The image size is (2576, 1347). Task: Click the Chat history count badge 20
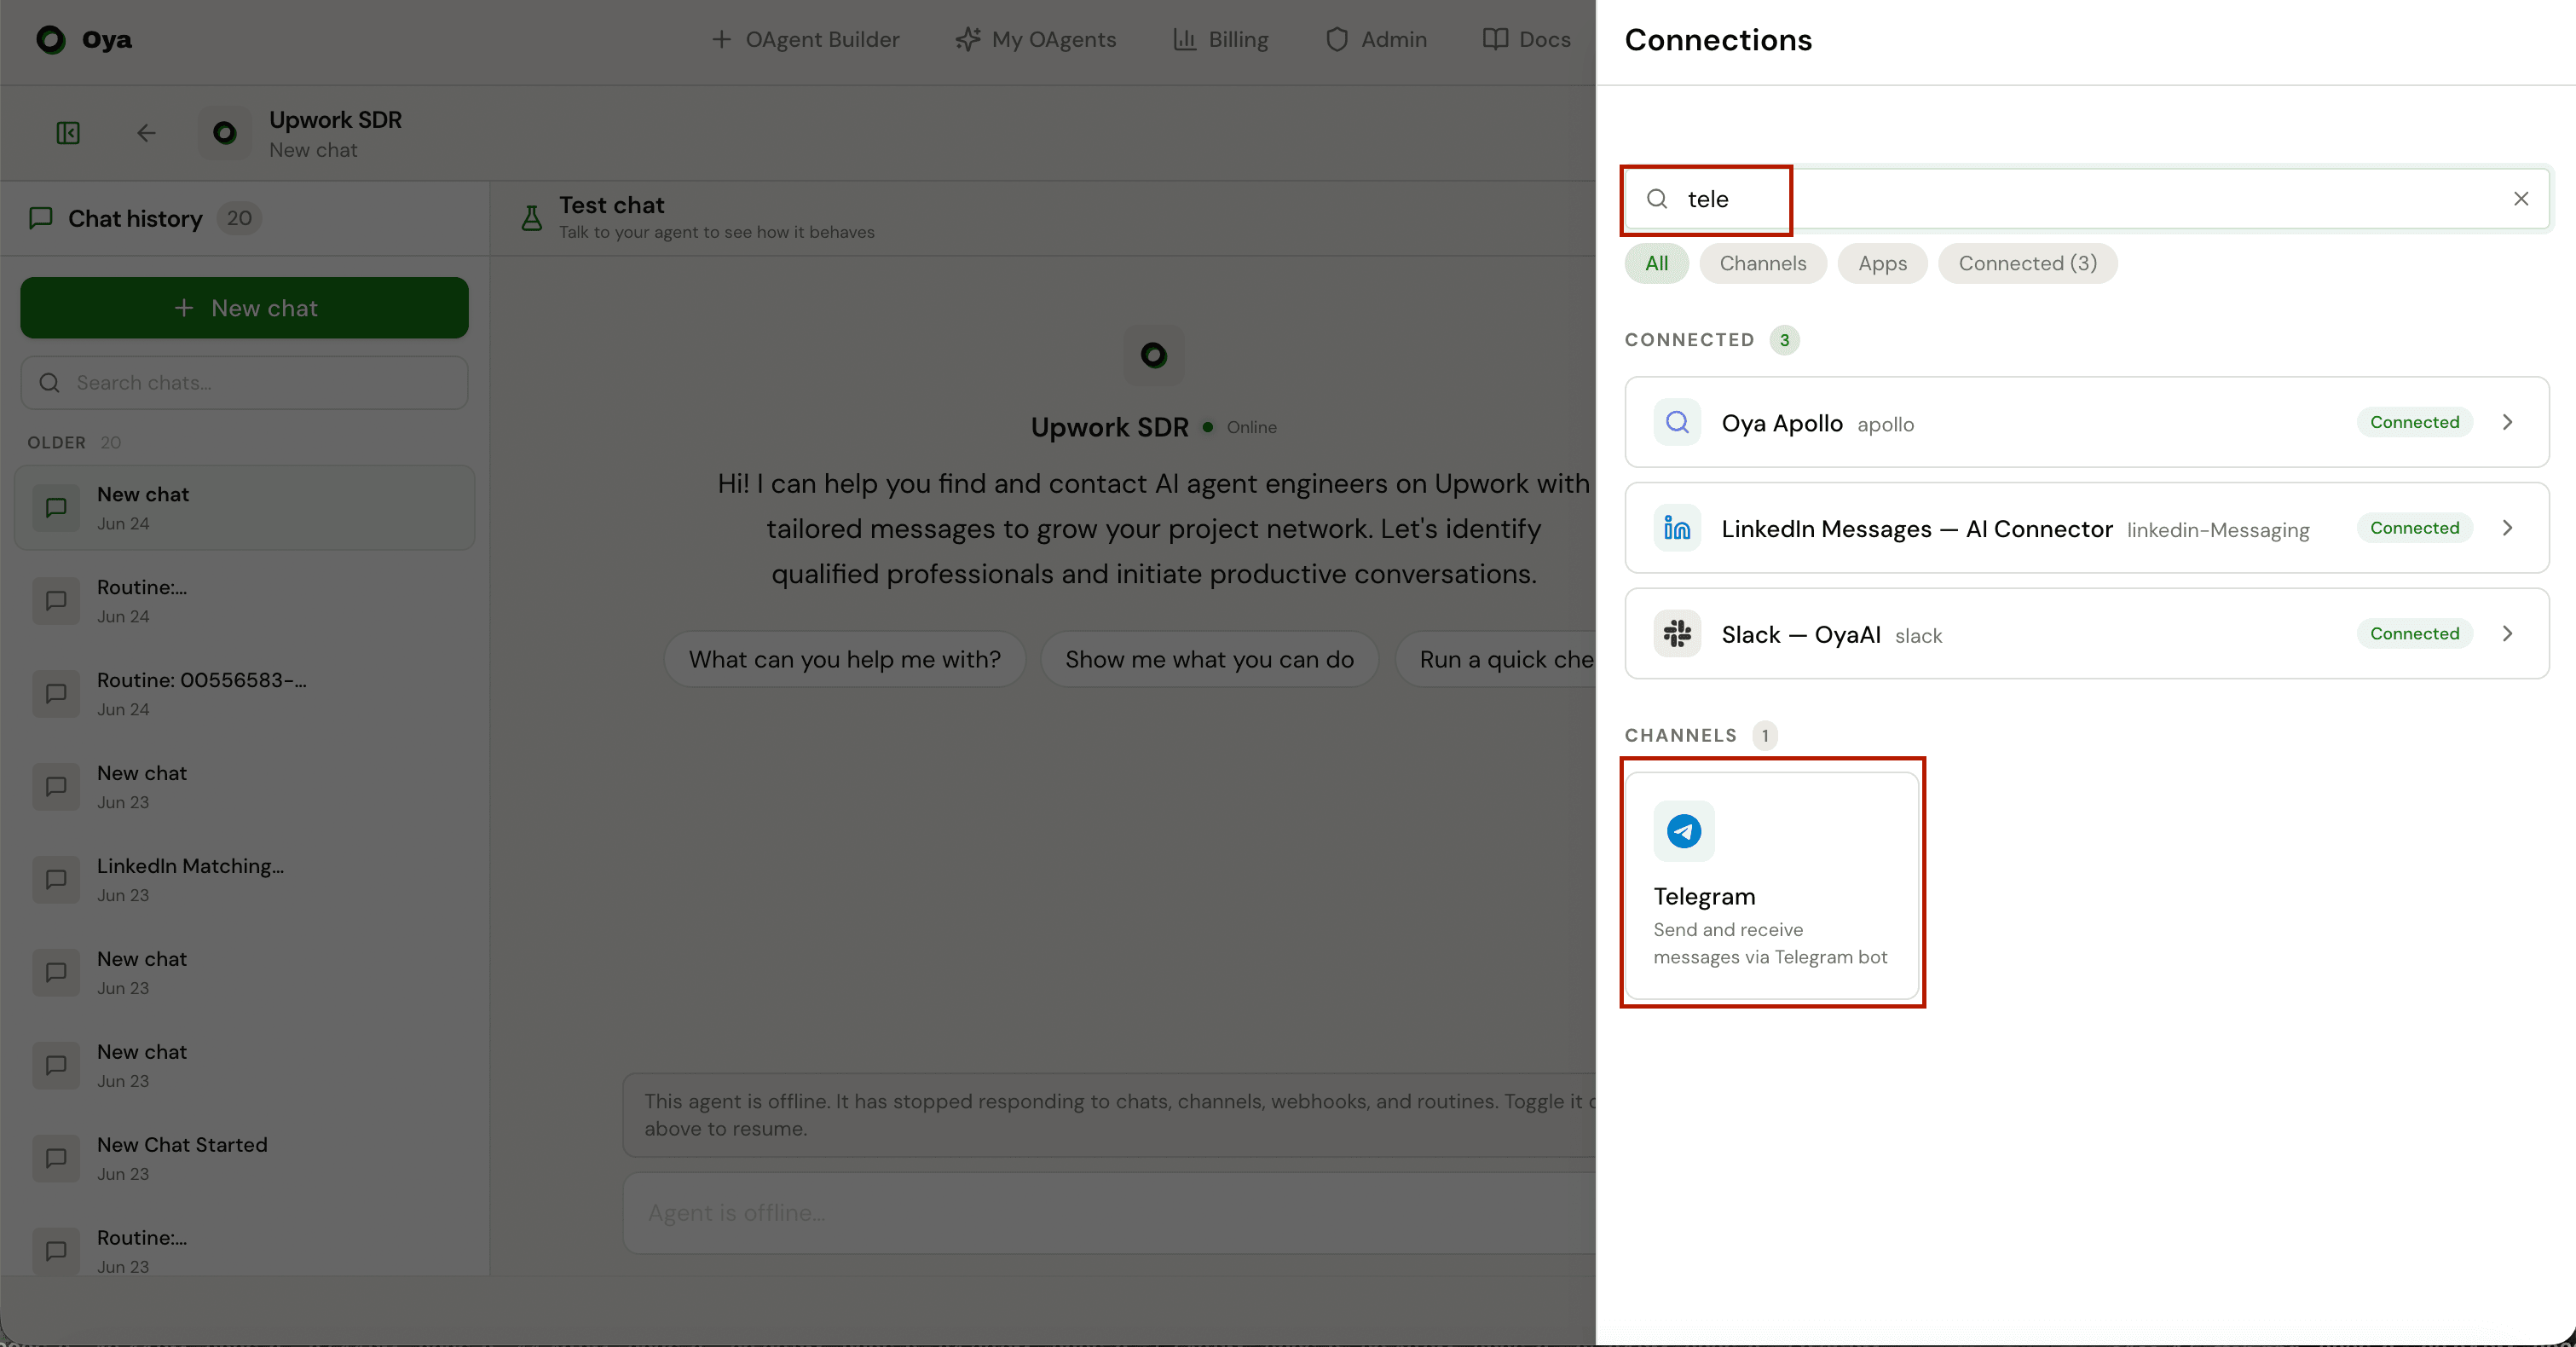(x=239, y=218)
